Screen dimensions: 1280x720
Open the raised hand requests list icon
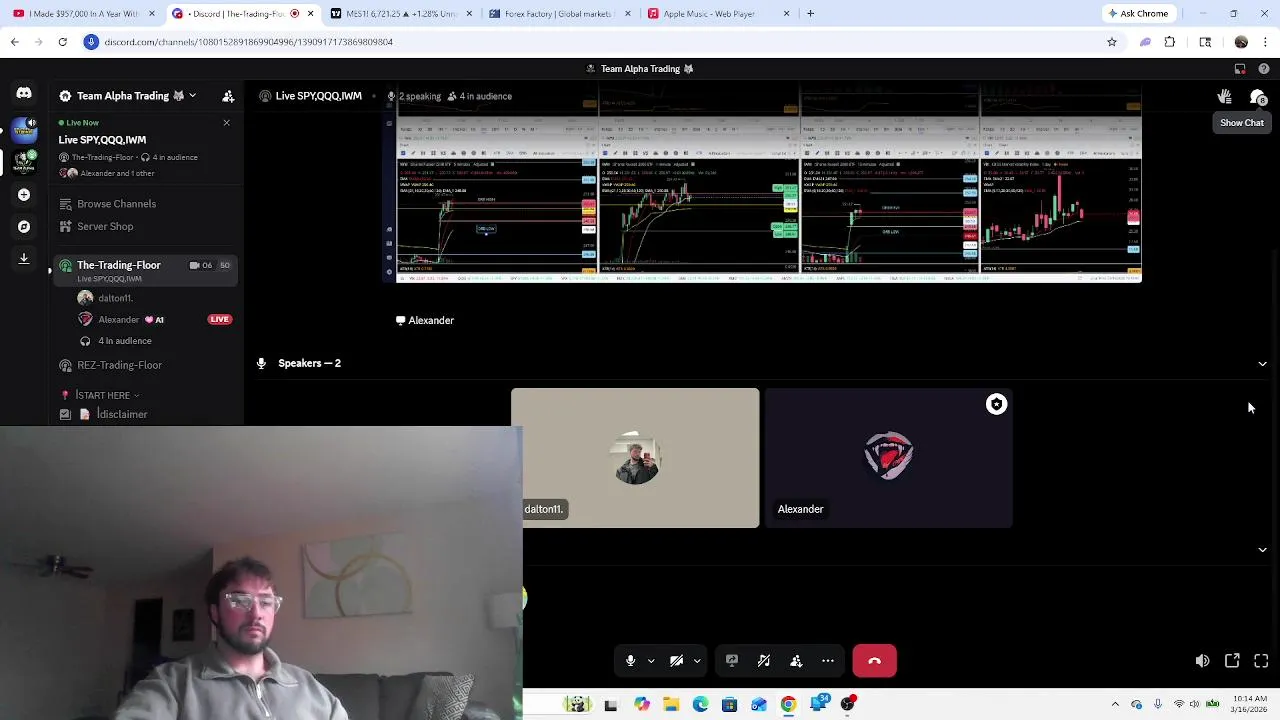click(1224, 96)
